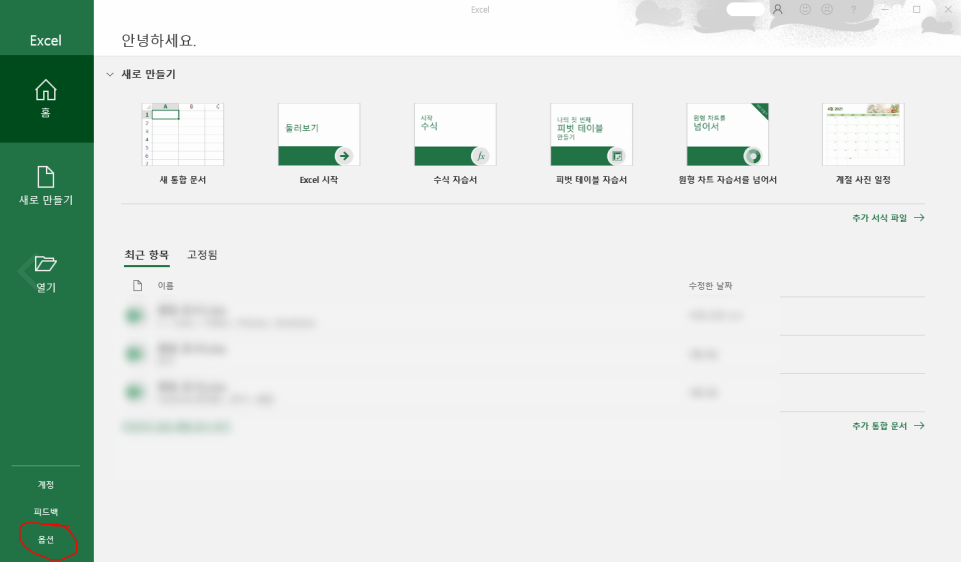Follow the 추가 통합 문서 link
The height and width of the screenshot is (562, 961).
coord(888,425)
